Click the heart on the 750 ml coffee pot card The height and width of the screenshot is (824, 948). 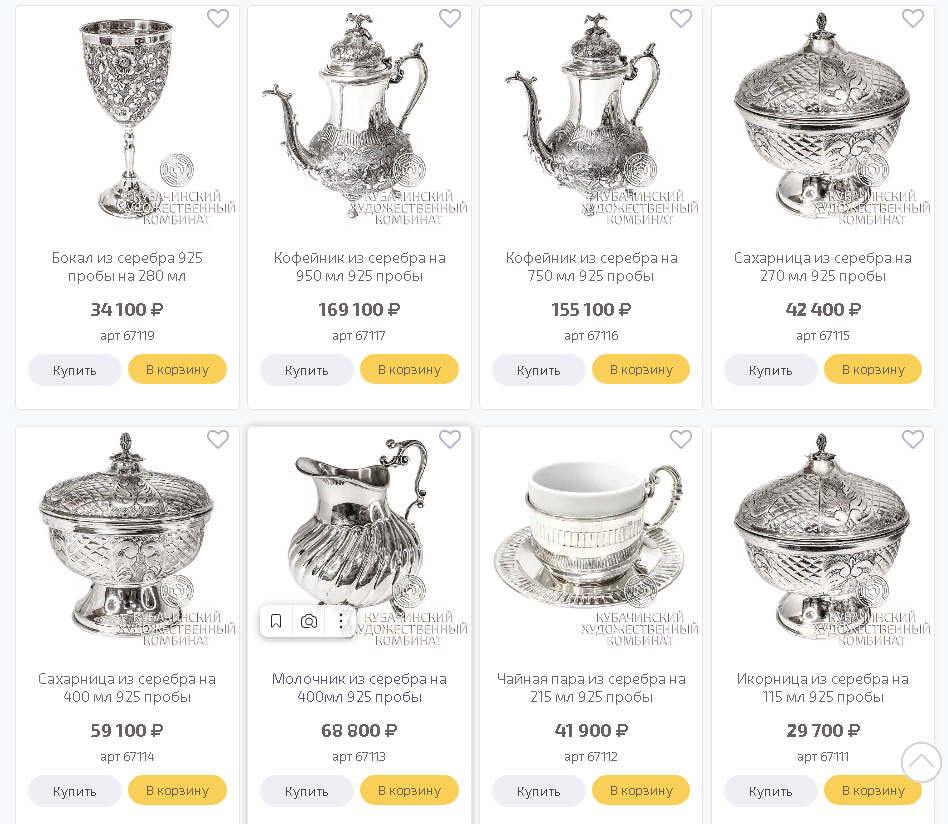681,19
